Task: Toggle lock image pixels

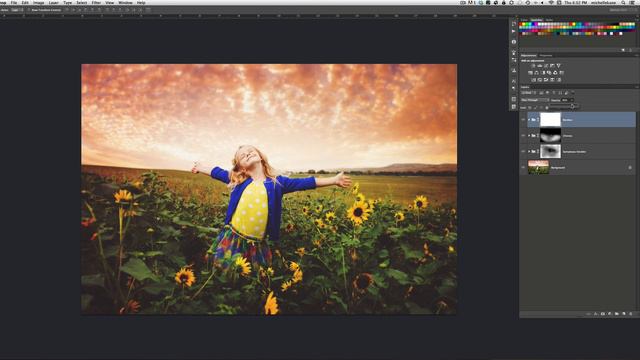Action: click(x=535, y=108)
